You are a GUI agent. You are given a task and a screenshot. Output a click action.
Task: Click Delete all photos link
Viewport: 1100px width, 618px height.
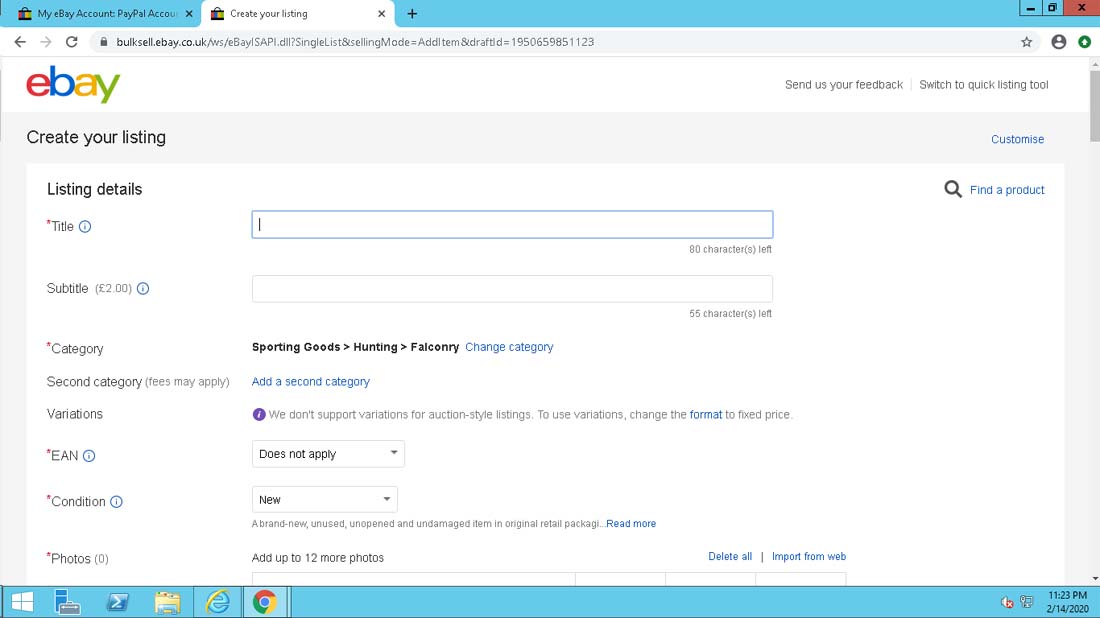click(x=730, y=556)
